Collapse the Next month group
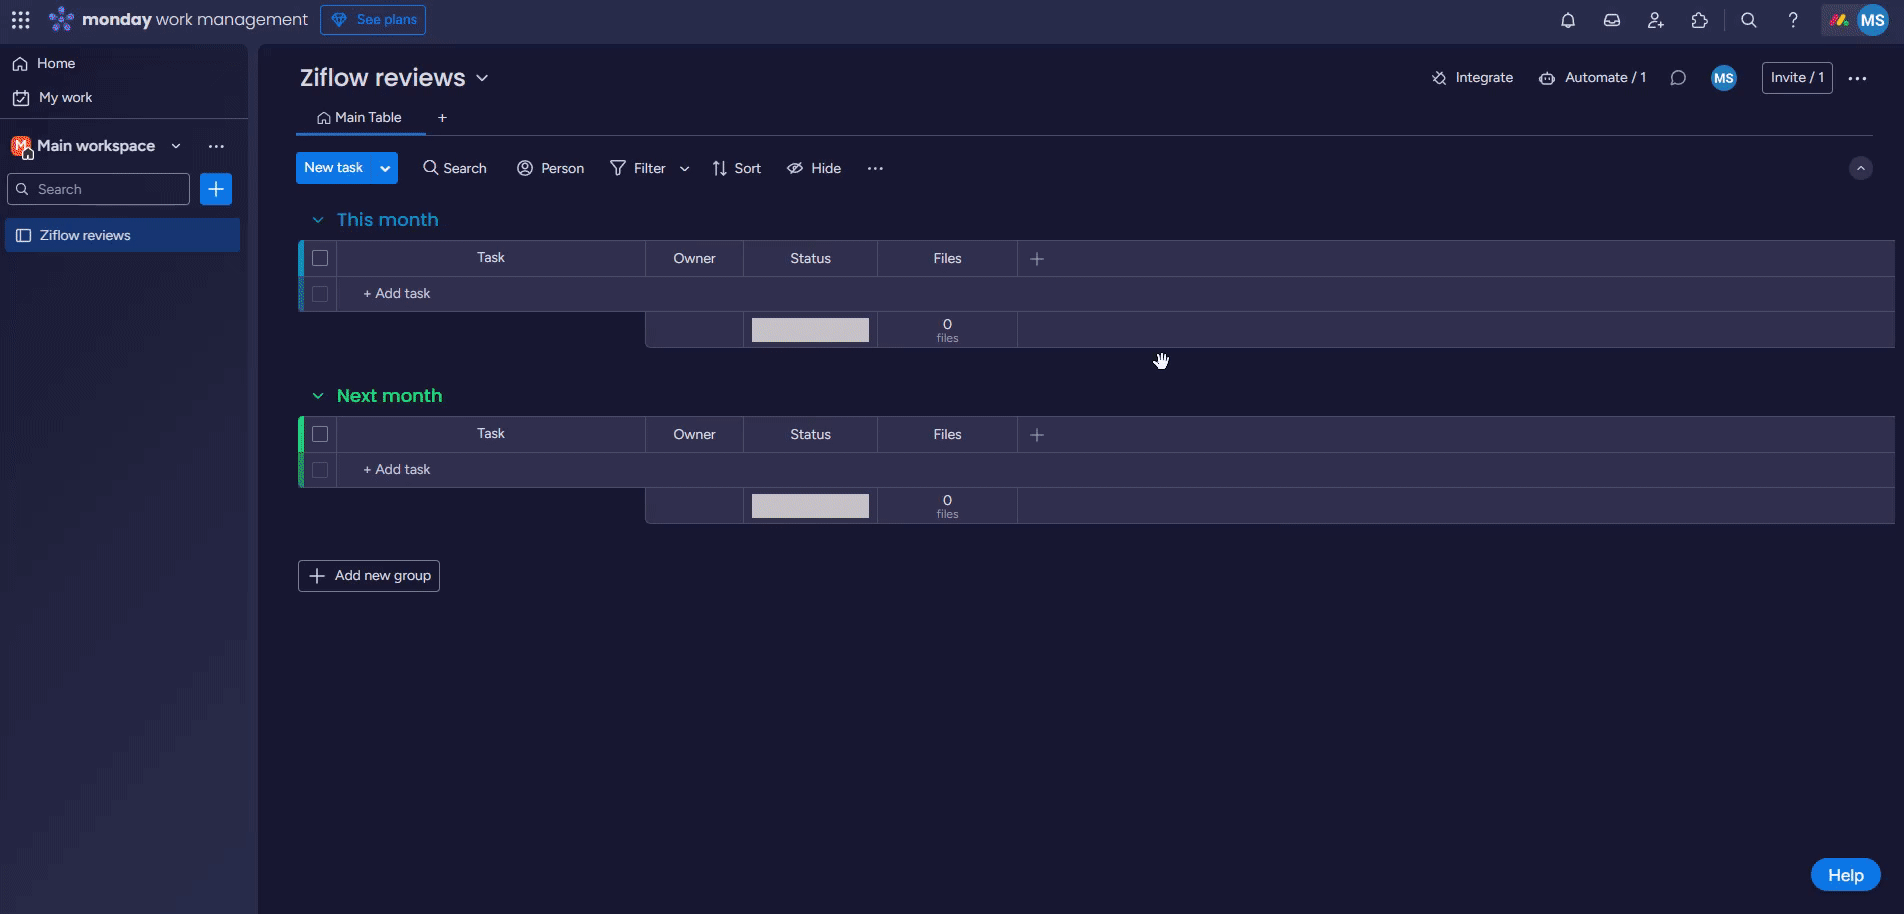Image resolution: width=1904 pixels, height=914 pixels. coord(318,396)
